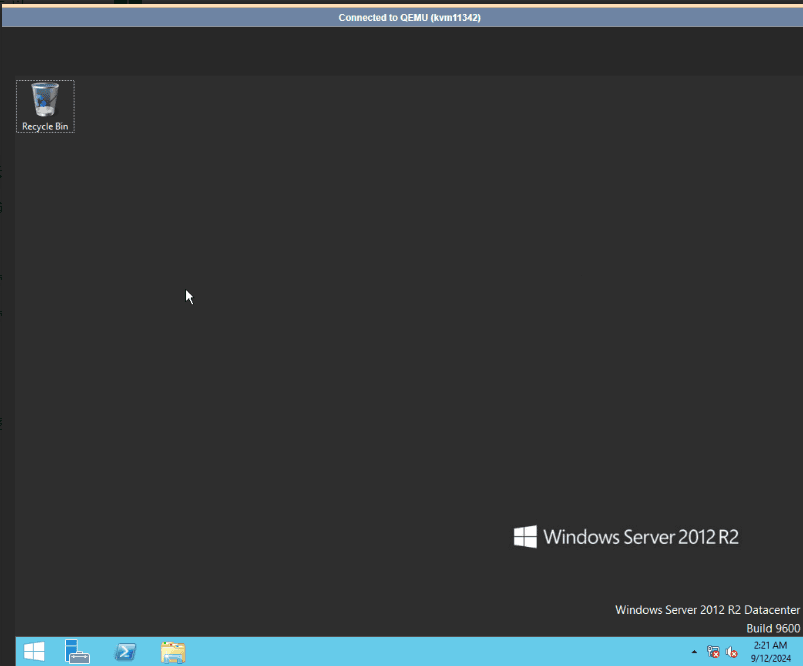Launch Server Manager from the taskbar

coord(77,652)
